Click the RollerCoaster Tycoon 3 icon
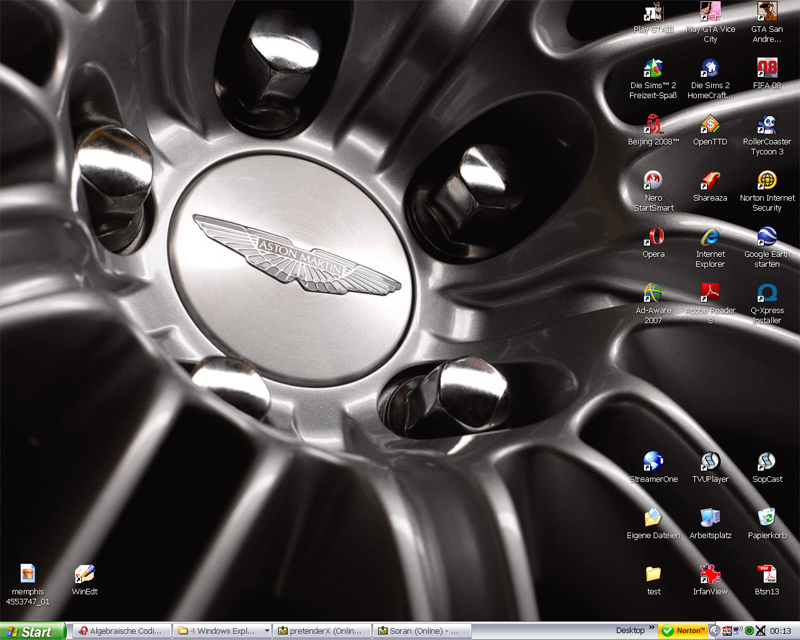 click(767, 126)
